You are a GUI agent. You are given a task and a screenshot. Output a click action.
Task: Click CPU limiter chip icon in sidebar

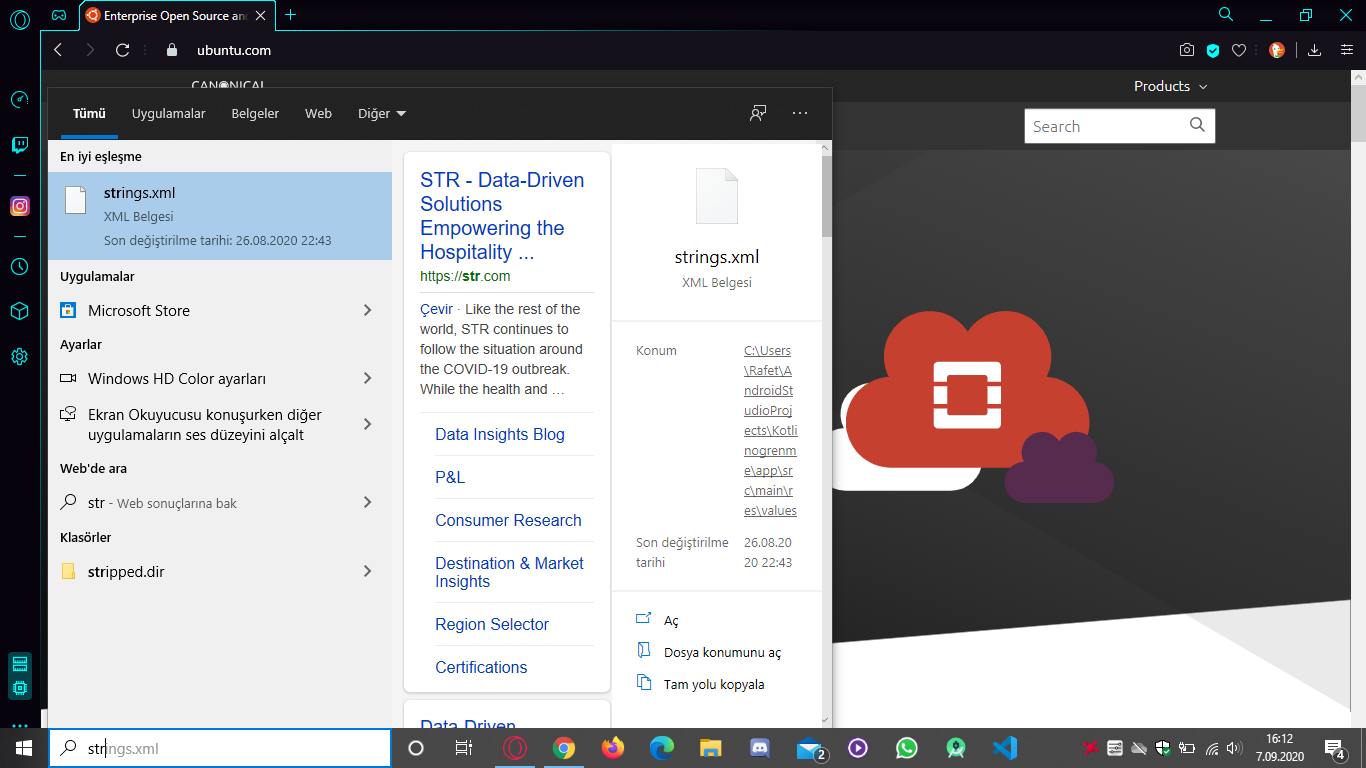pos(19,688)
